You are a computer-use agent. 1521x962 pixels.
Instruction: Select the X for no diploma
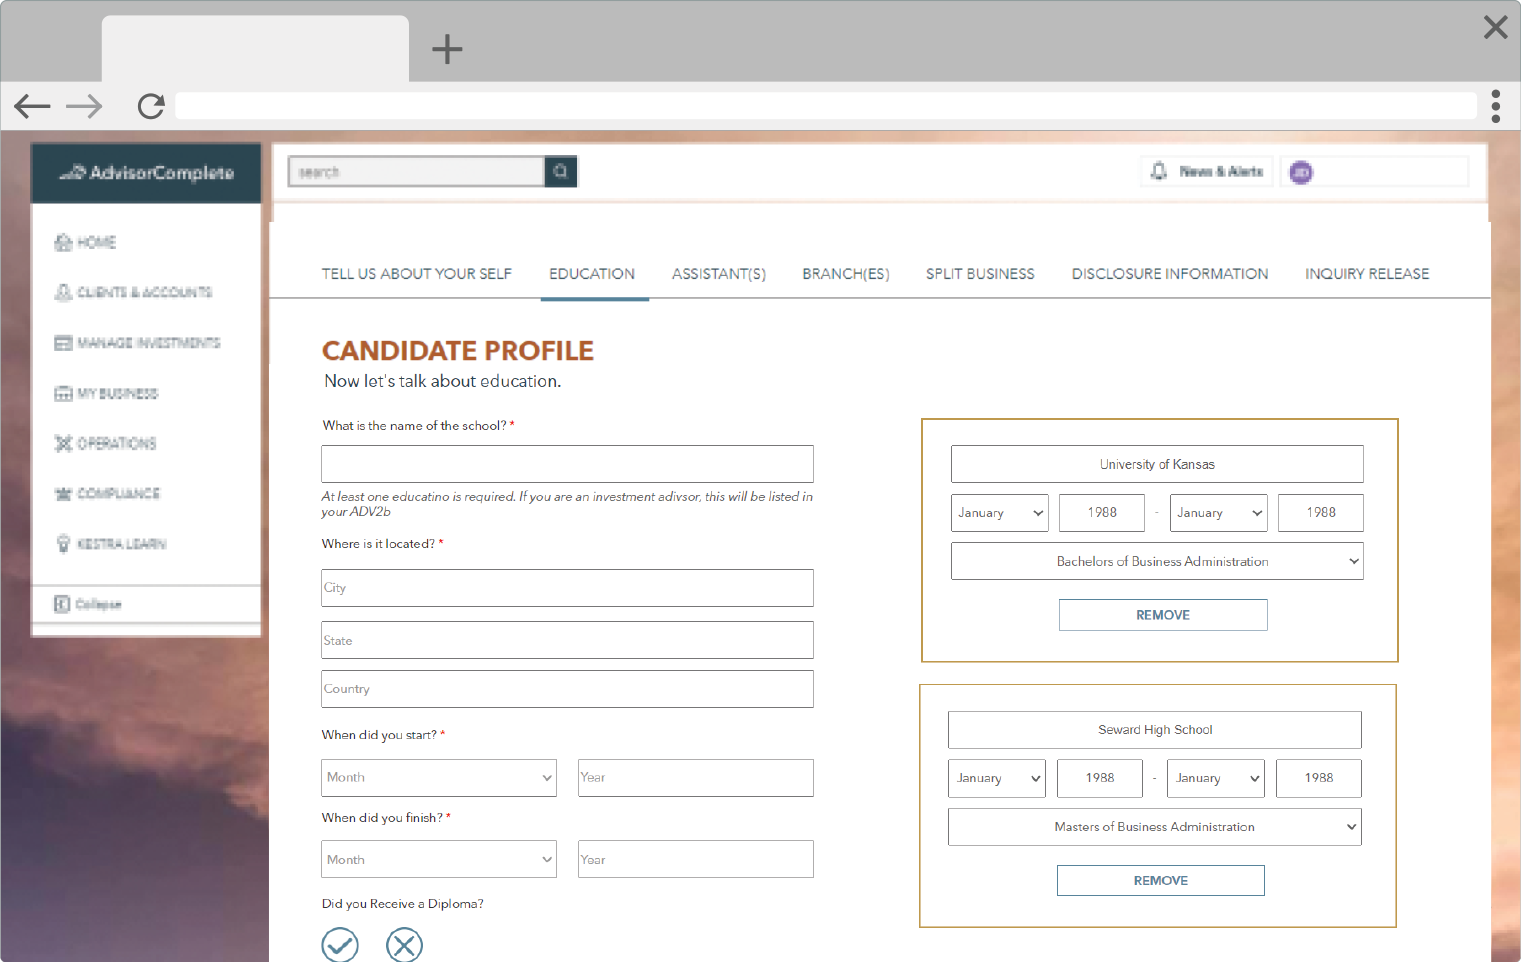click(404, 945)
